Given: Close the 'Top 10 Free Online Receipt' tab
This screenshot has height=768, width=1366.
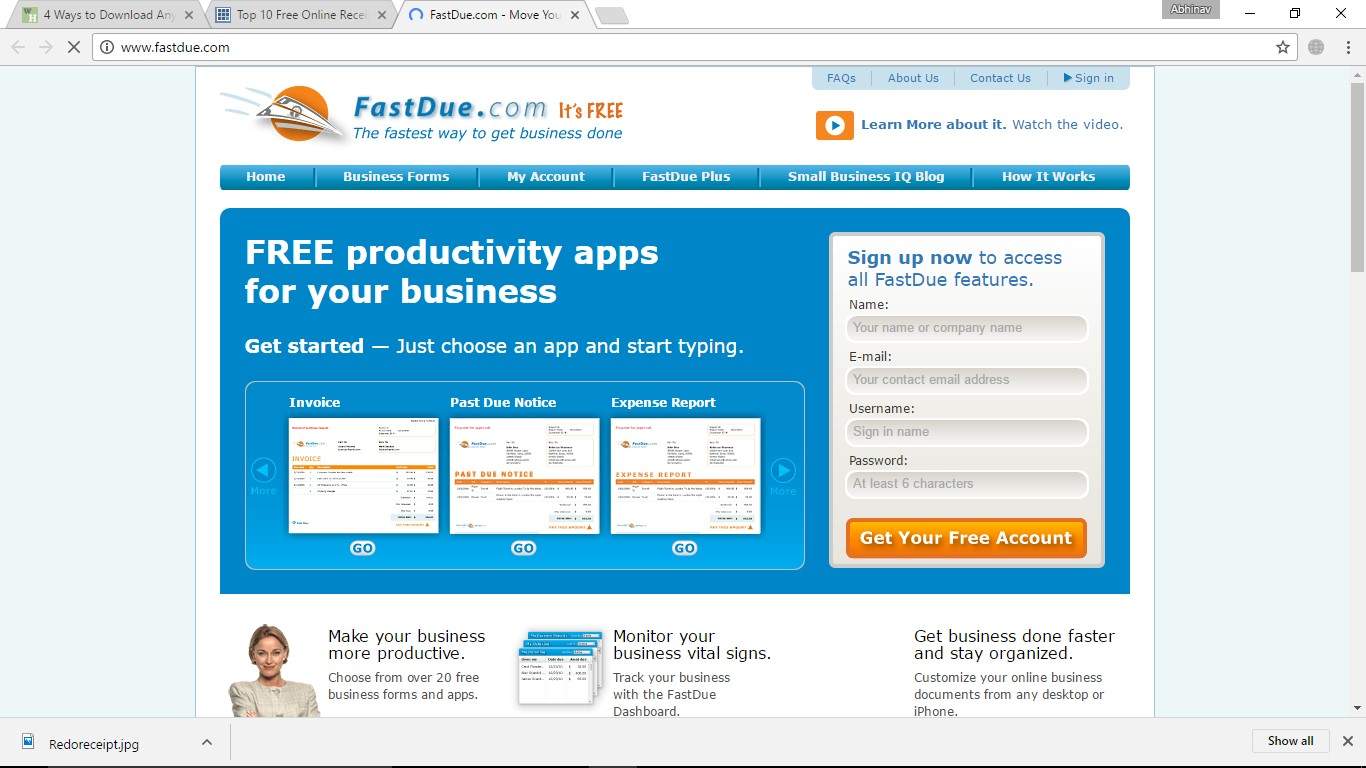Looking at the screenshot, I should 382,15.
